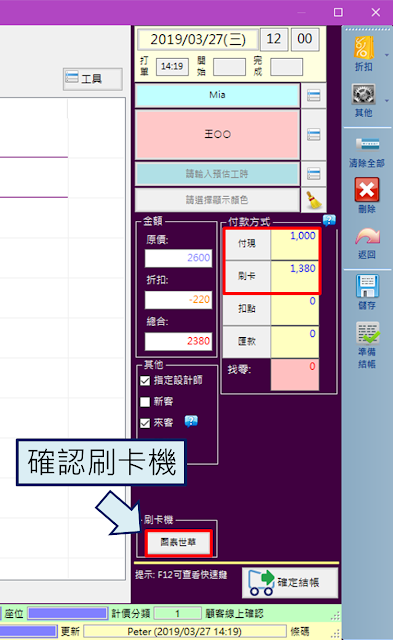Click 請選擇顯示顏色 color selector
The height and width of the screenshot is (640, 393).
[x=217, y=200]
